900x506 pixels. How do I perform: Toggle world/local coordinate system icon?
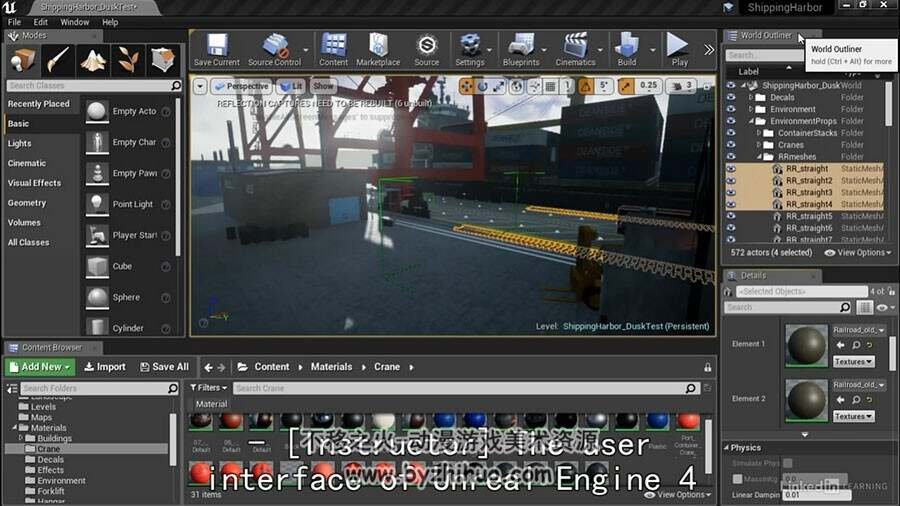(517, 86)
